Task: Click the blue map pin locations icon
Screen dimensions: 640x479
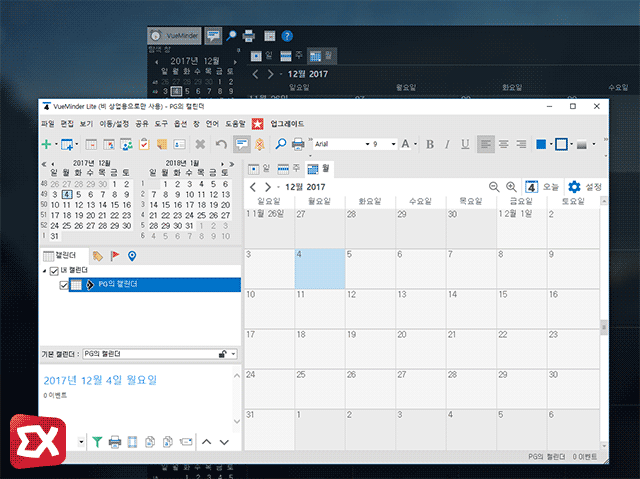Action: [x=132, y=256]
